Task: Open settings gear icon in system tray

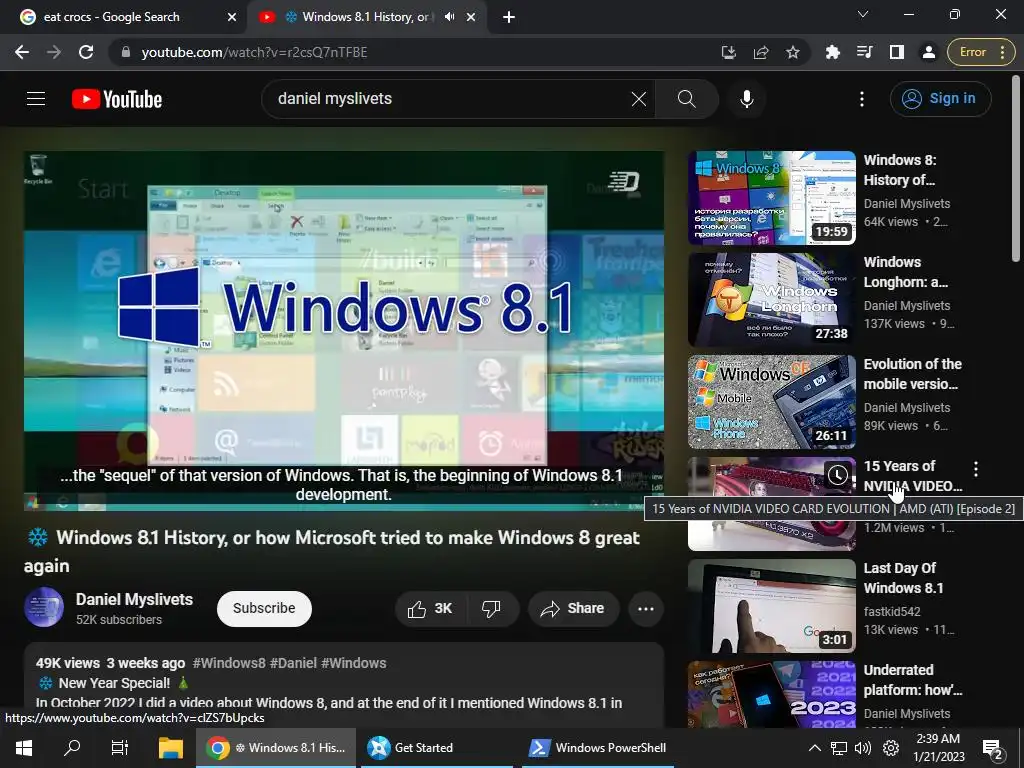Action: 891,748
